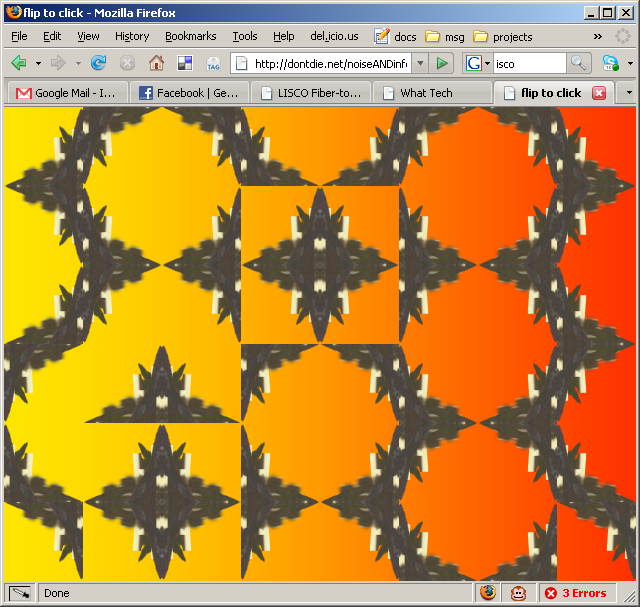Open the msg bookmarks folder
The image size is (640, 607).
point(445,37)
